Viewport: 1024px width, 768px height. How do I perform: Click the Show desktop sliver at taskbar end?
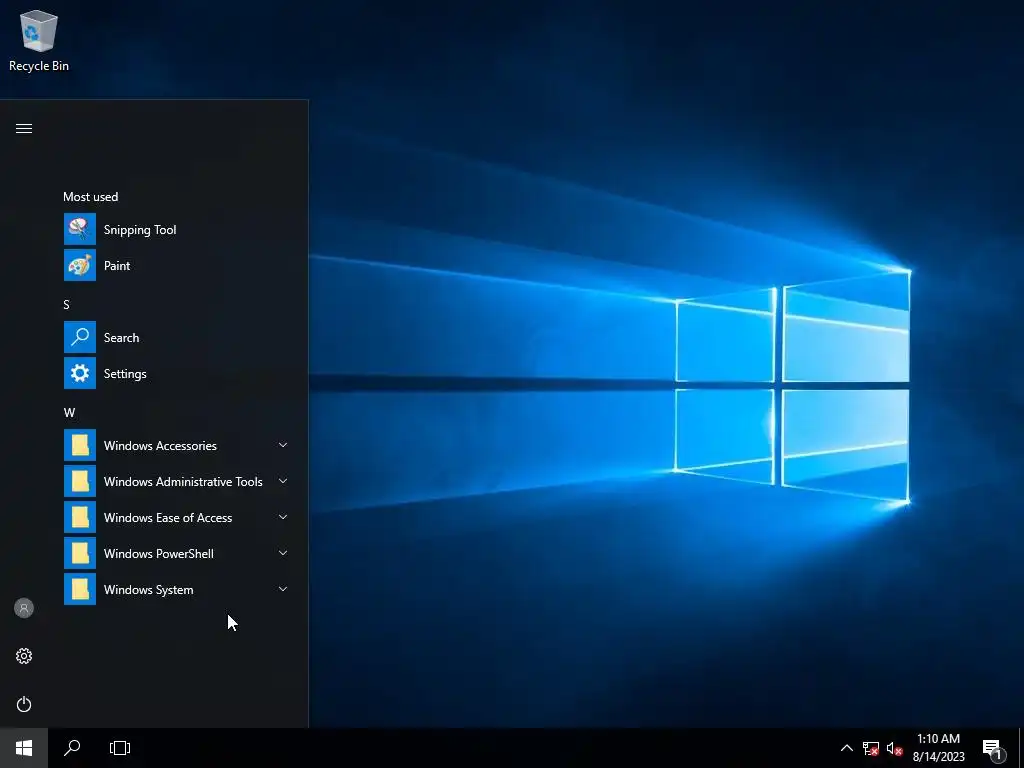click(1021, 748)
